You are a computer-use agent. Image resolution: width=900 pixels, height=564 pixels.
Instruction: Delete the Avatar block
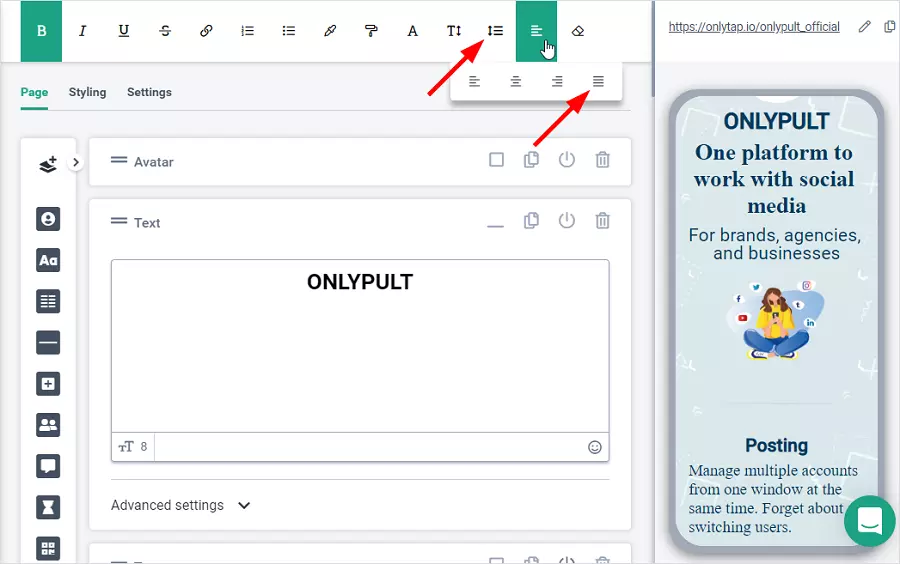[x=602, y=160]
